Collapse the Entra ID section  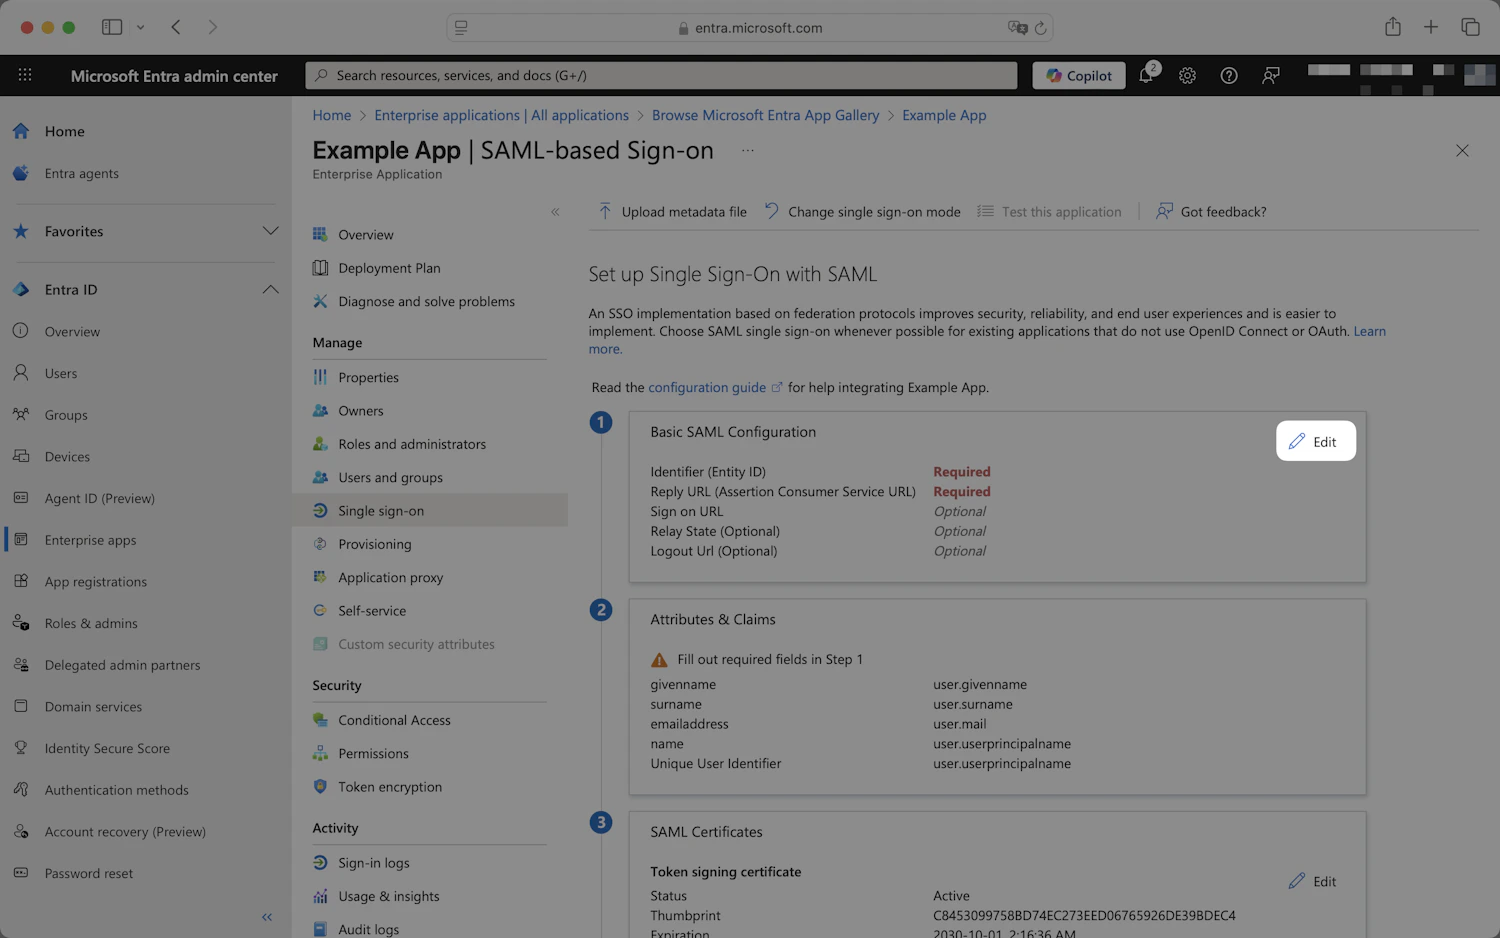coord(270,289)
